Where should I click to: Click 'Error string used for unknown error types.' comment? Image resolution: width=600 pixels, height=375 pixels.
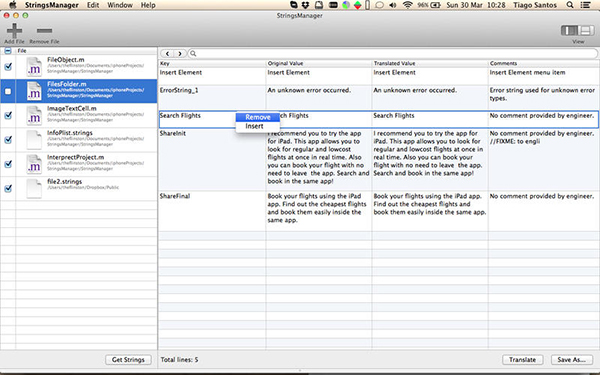click(542, 94)
